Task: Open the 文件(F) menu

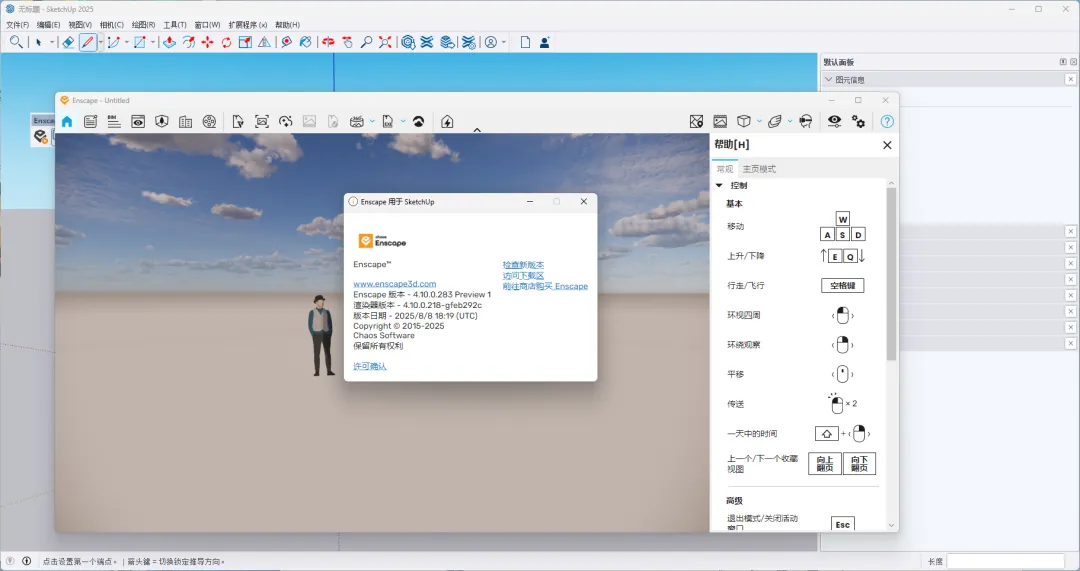Action: click(x=17, y=25)
